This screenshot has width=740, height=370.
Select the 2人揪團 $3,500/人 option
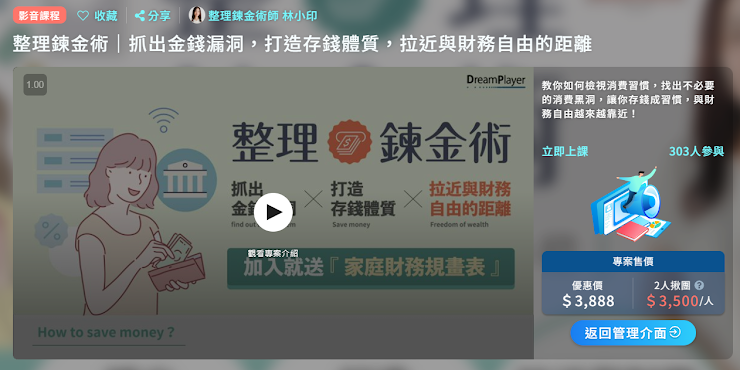[679, 294]
